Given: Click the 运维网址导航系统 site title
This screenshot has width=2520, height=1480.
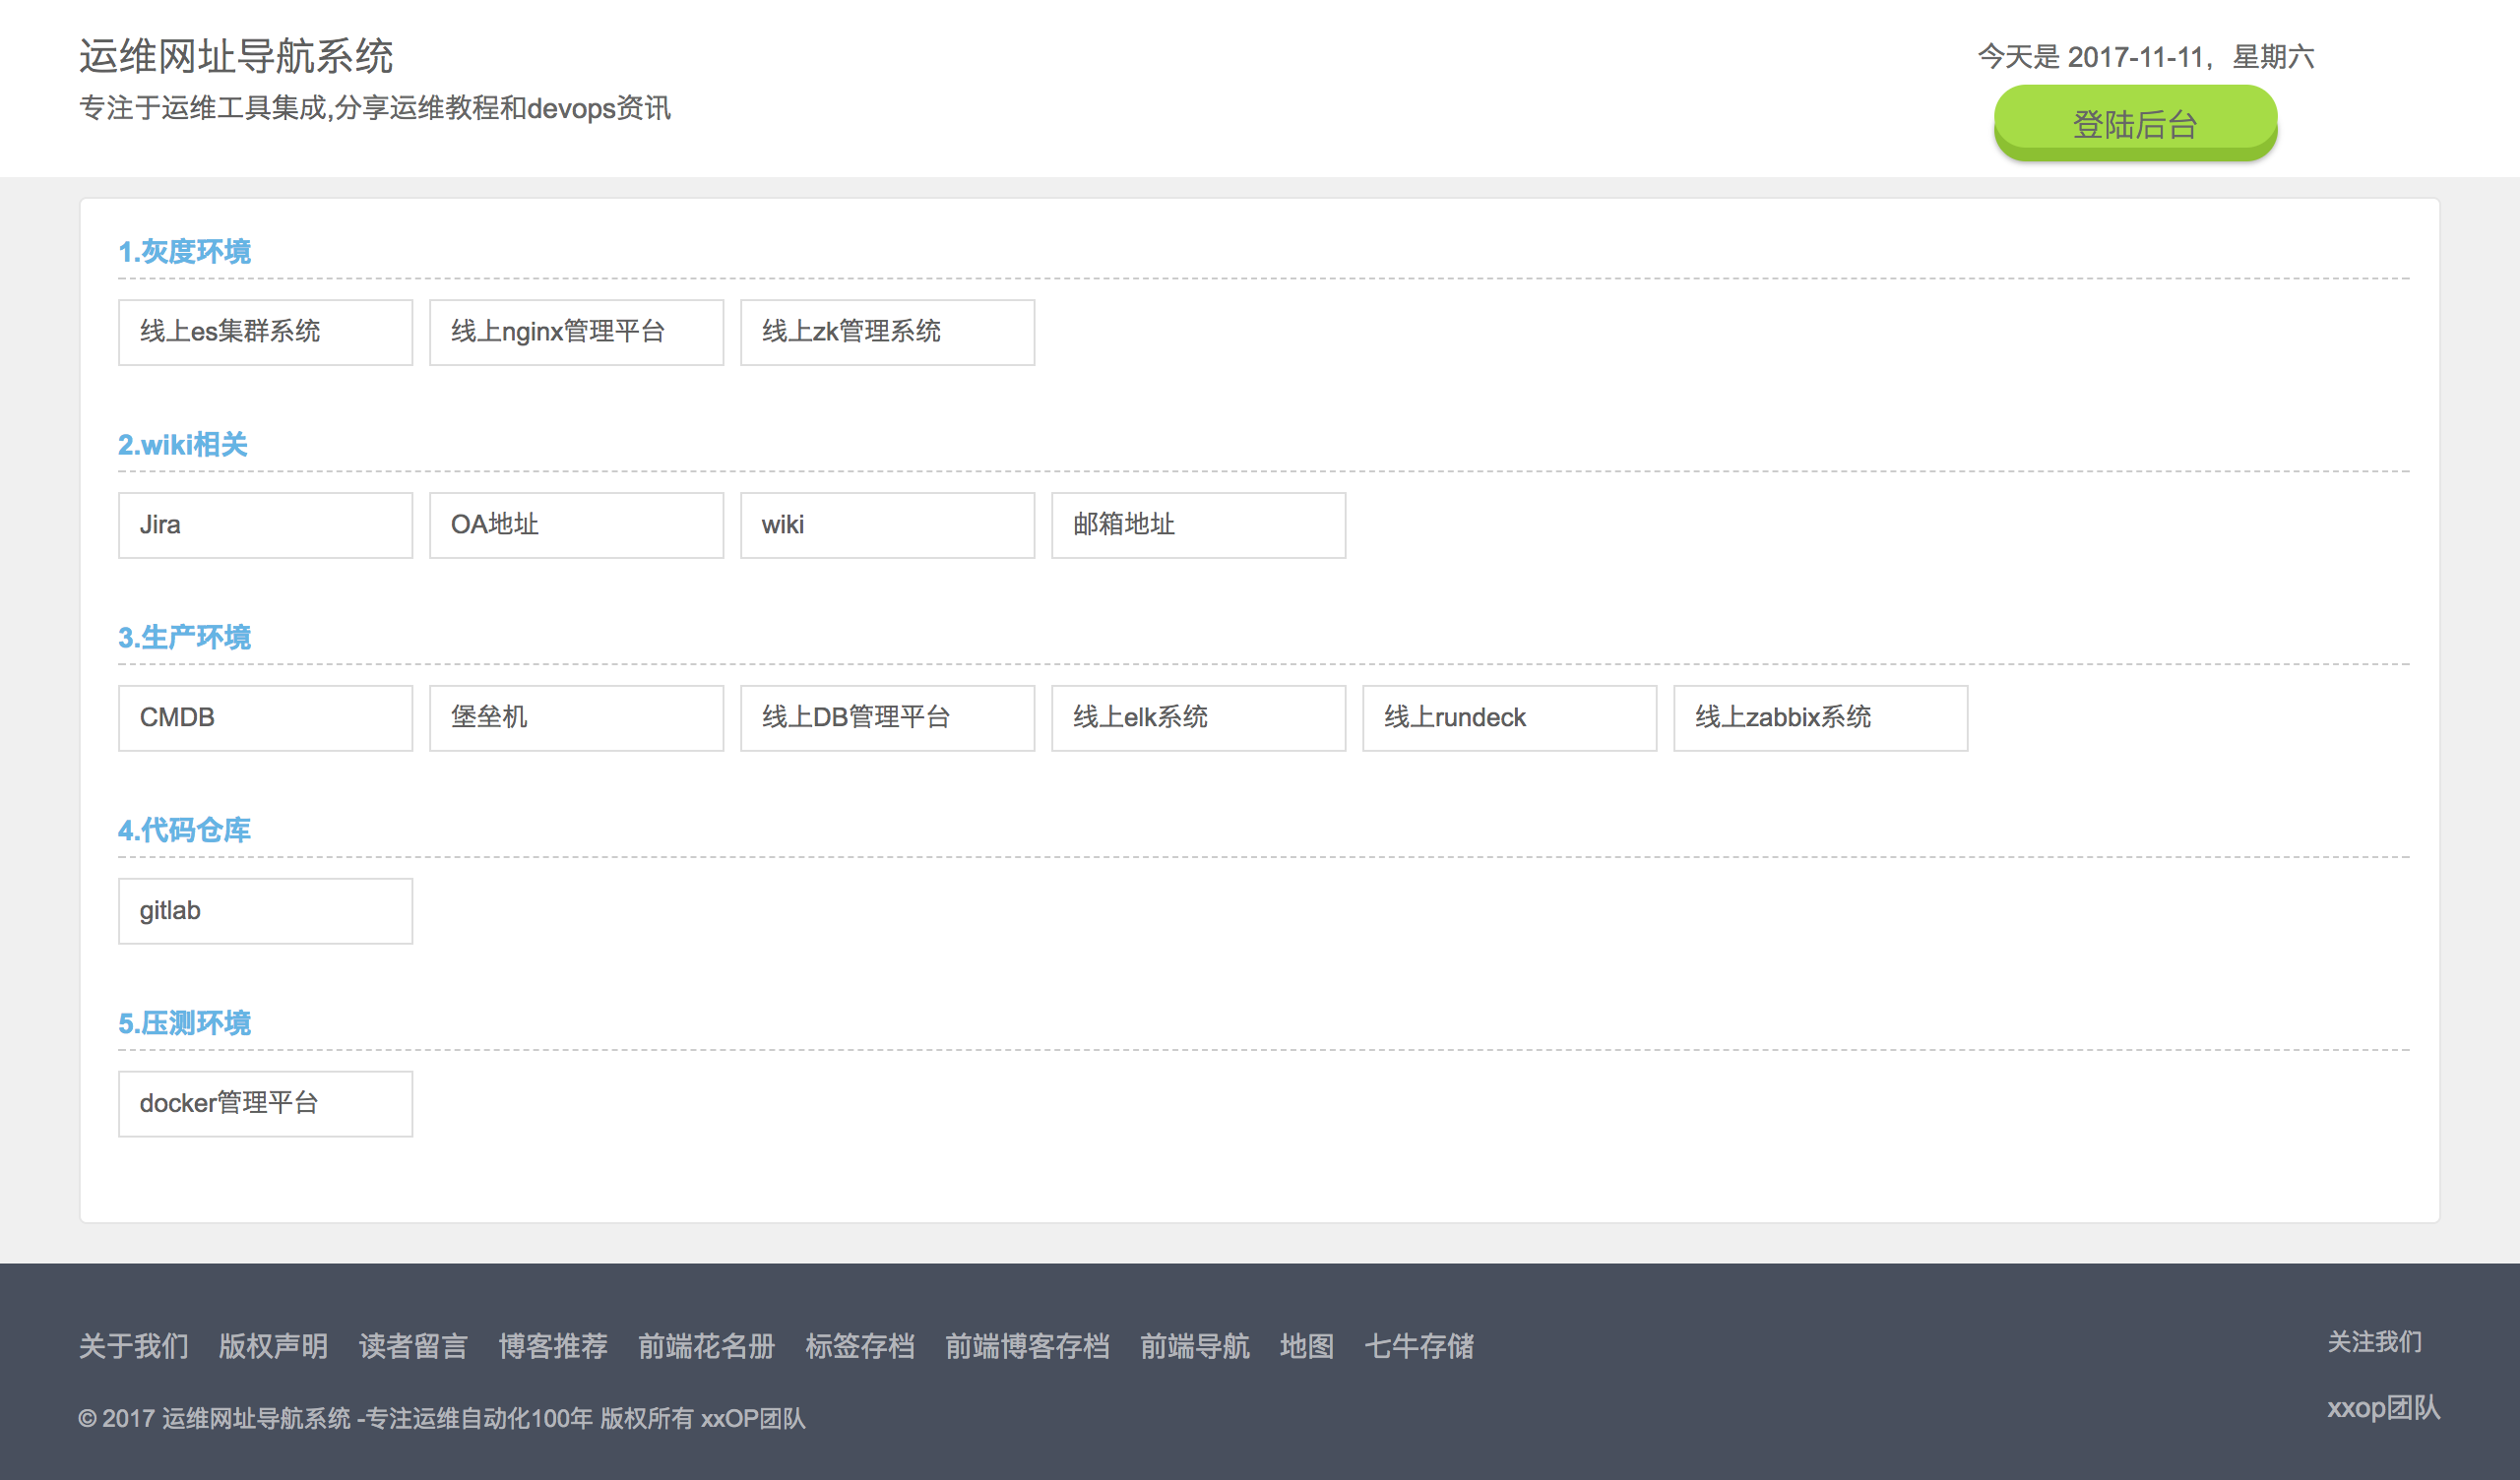Looking at the screenshot, I should [236, 56].
